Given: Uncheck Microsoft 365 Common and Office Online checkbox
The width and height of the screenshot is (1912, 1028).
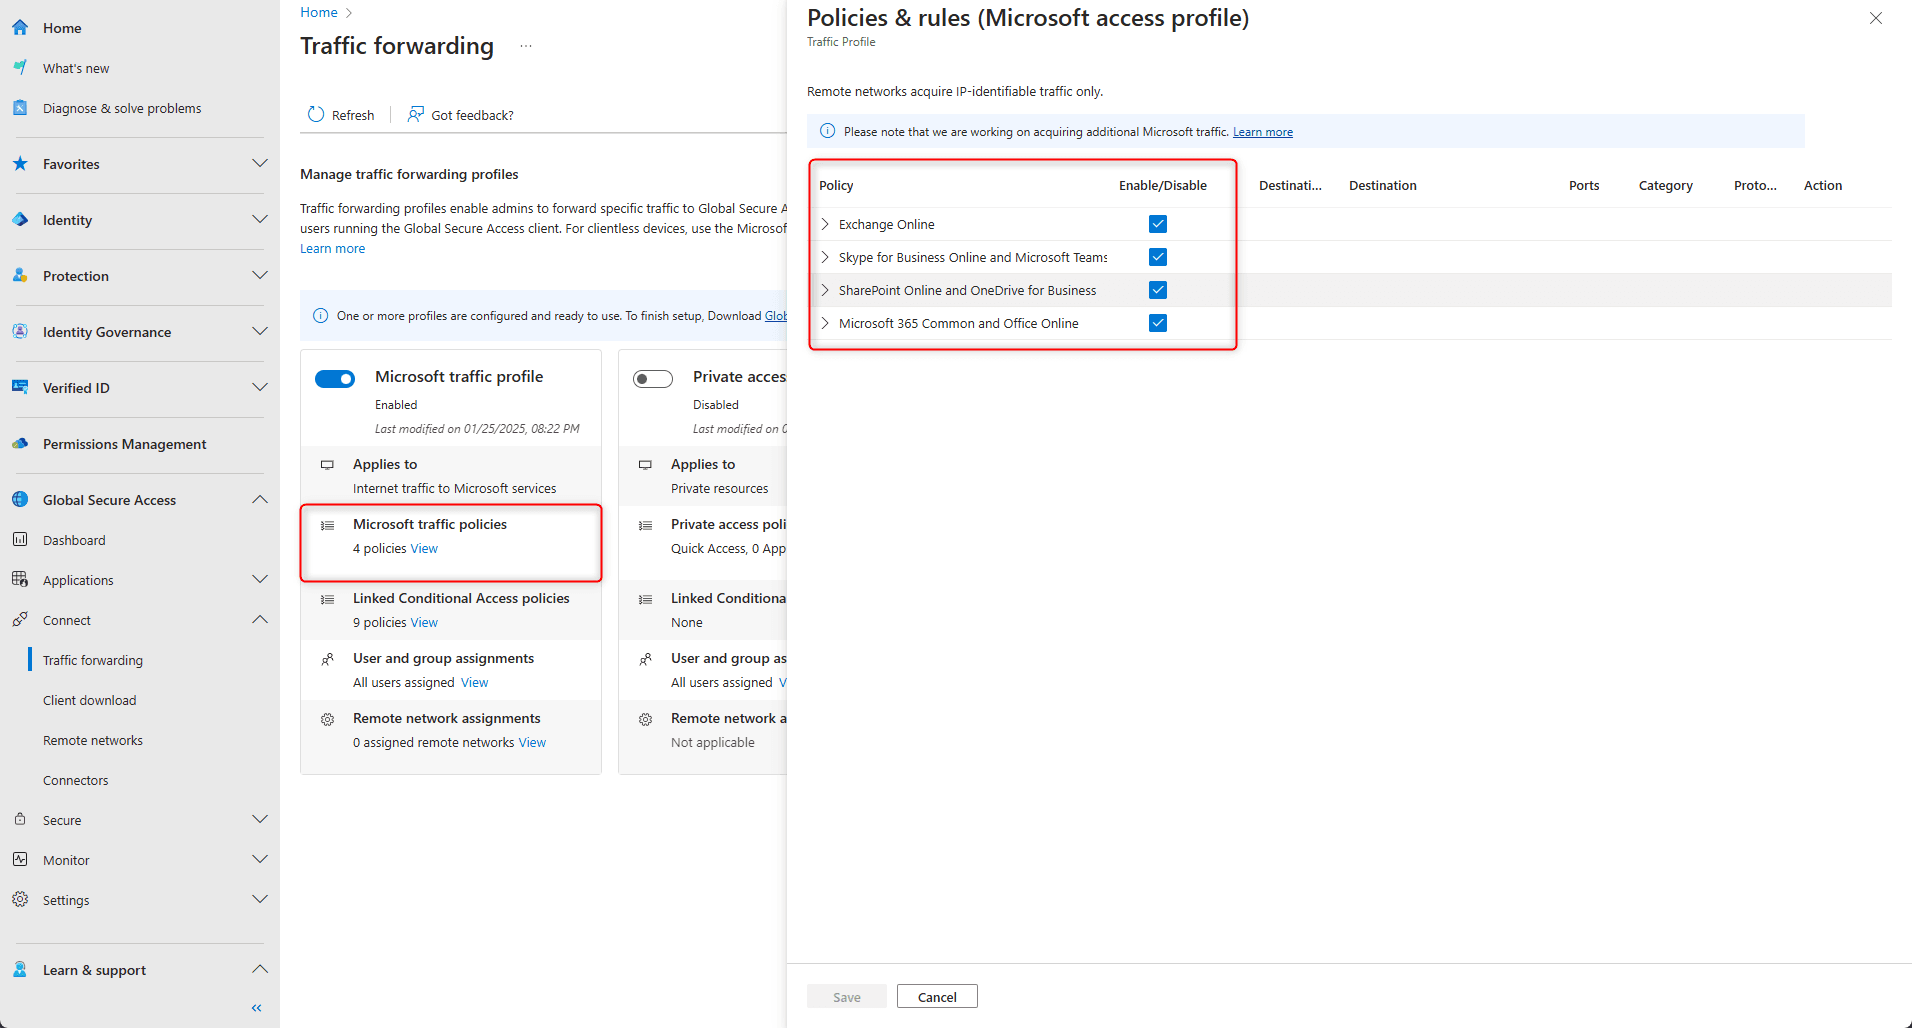Looking at the screenshot, I should (x=1158, y=323).
